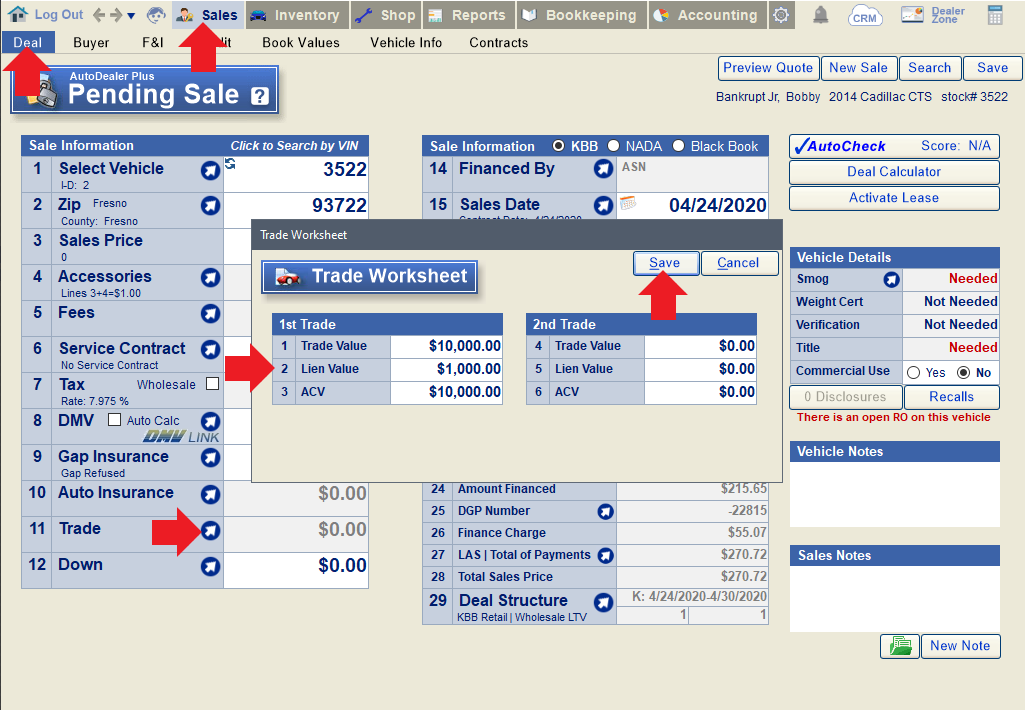Open the settings gear icon
This screenshot has height=710, width=1025.
point(781,14)
